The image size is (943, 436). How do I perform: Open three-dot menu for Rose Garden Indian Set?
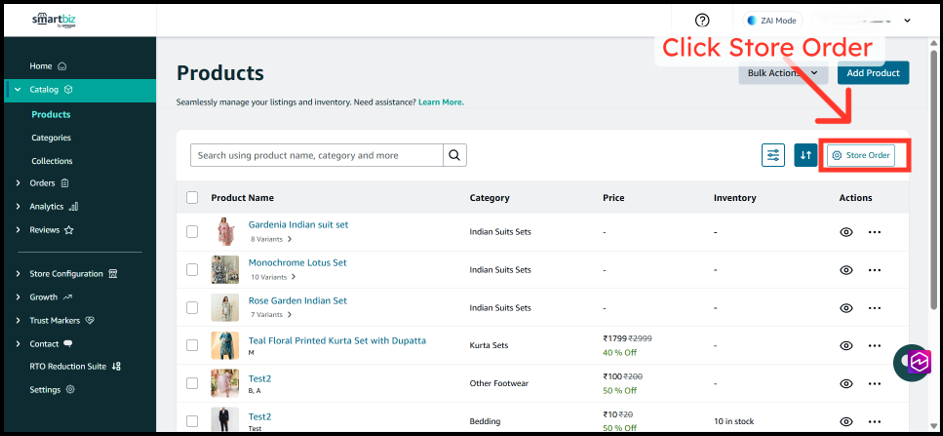click(875, 307)
